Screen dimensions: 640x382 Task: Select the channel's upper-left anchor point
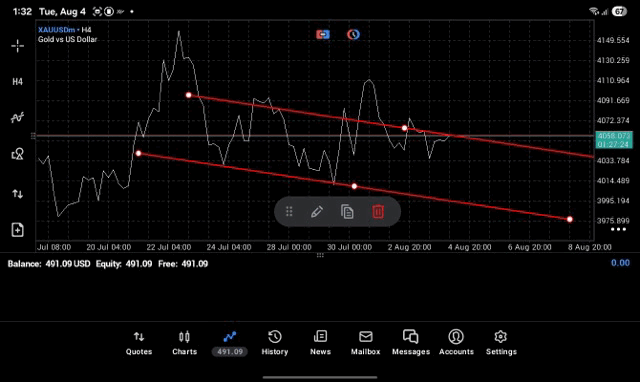tap(189, 95)
